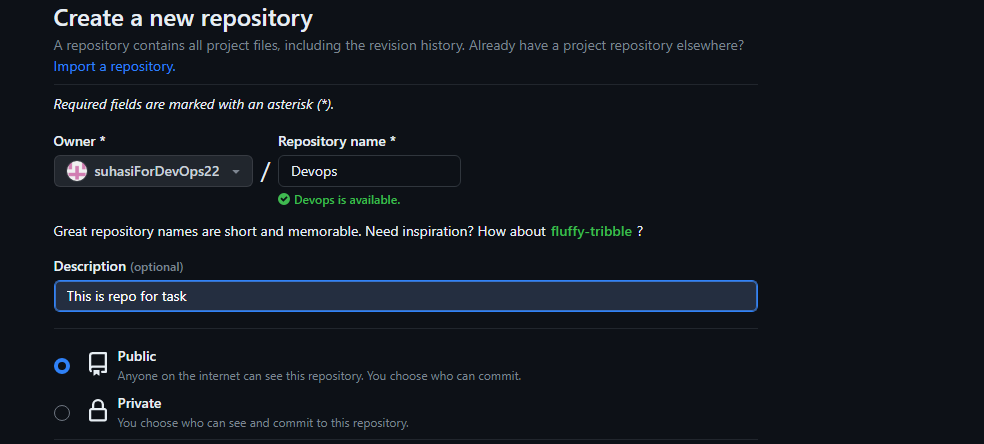Choose visibility via the Public label
The width and height of the screenshot is (984, 444).
click(x=137, y=356)
